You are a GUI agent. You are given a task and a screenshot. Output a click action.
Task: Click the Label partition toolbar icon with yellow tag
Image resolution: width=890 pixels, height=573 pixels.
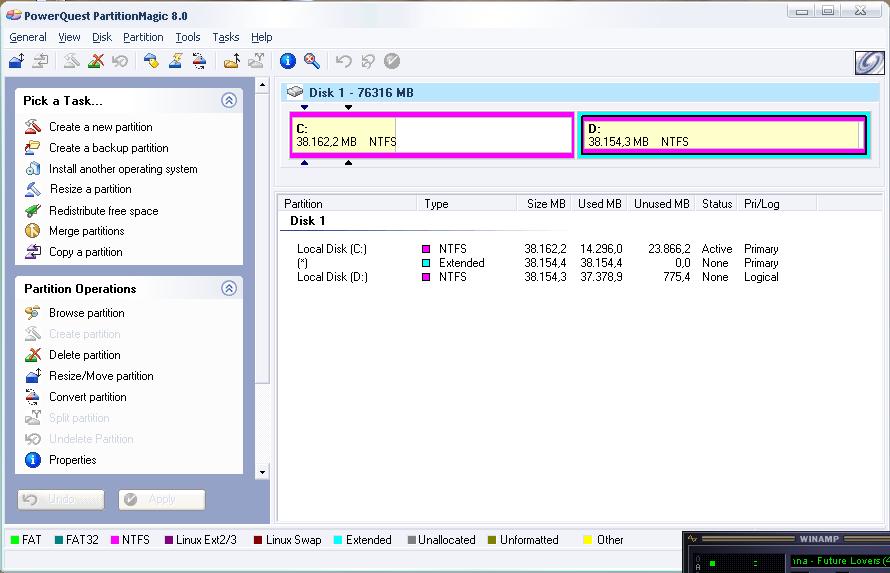151,61
